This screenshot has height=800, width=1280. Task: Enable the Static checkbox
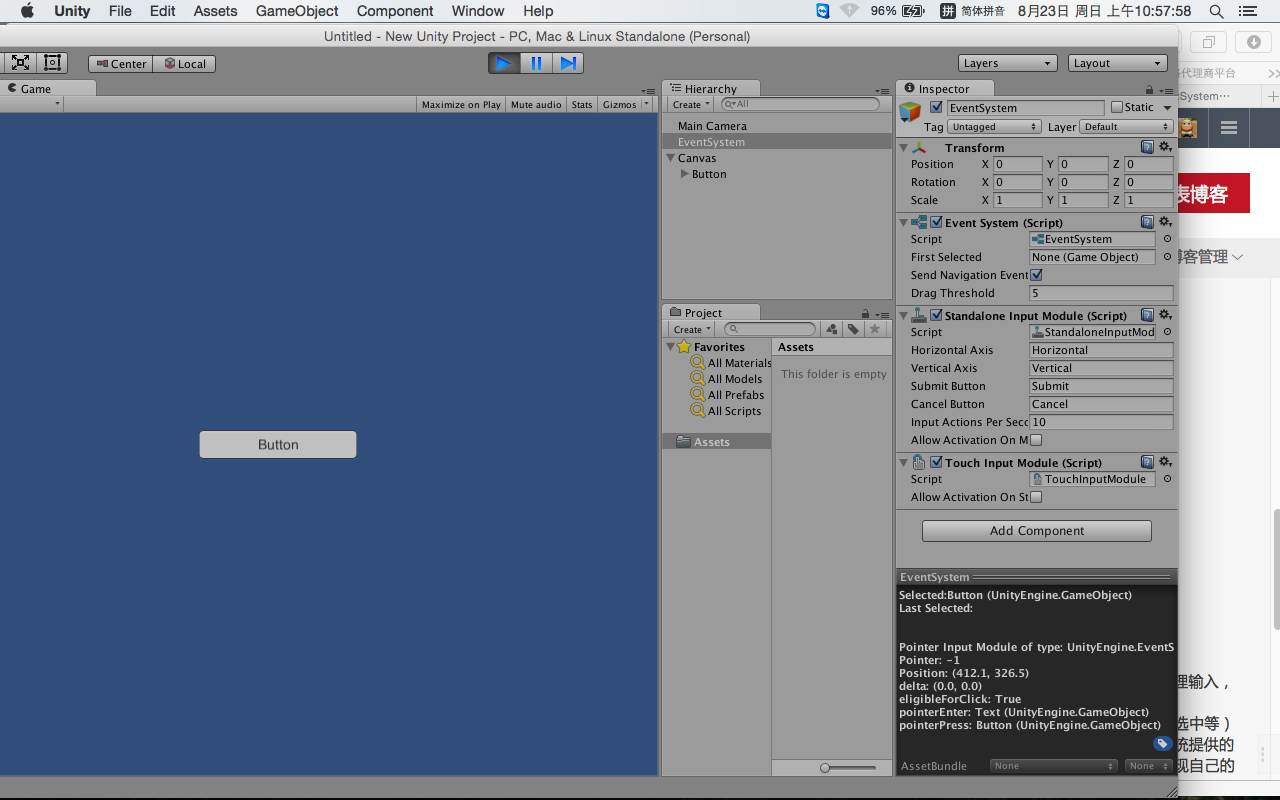1117,107
